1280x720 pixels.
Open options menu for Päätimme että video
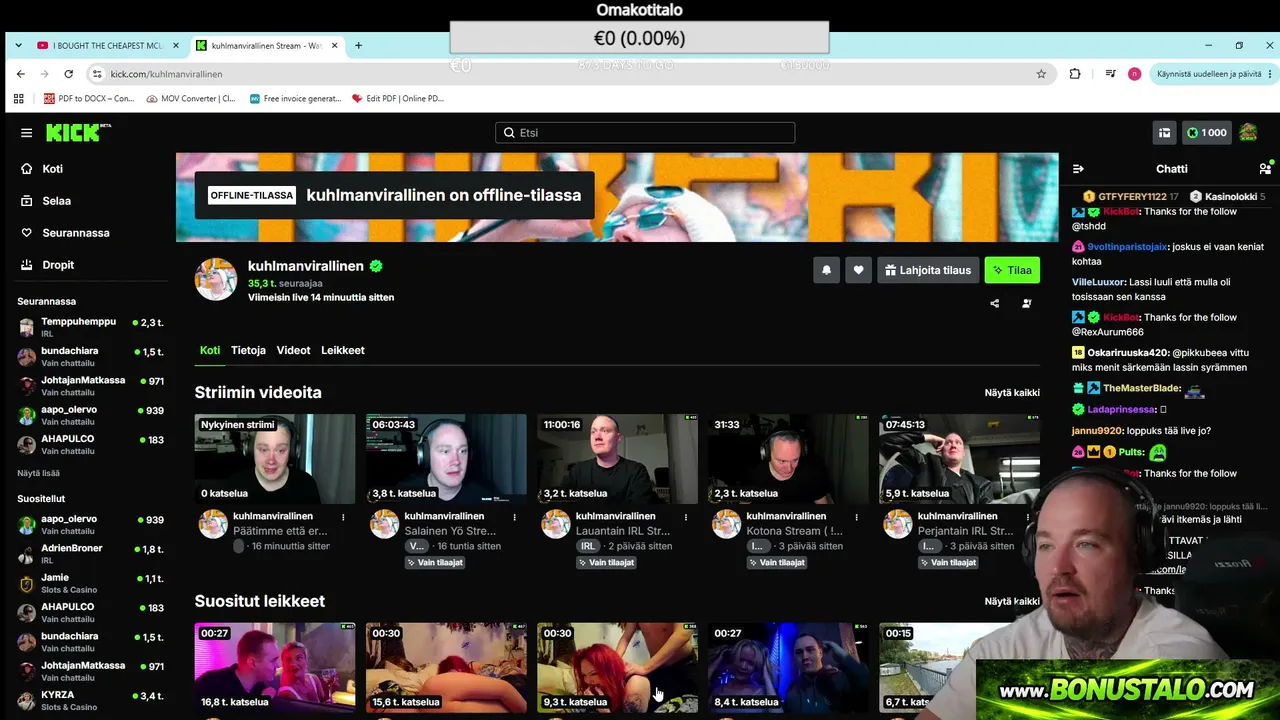(343, 517)
